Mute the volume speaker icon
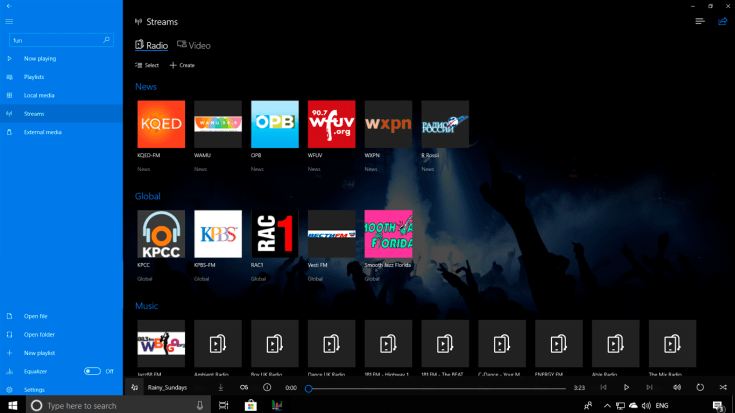 (x=676, y=387)
